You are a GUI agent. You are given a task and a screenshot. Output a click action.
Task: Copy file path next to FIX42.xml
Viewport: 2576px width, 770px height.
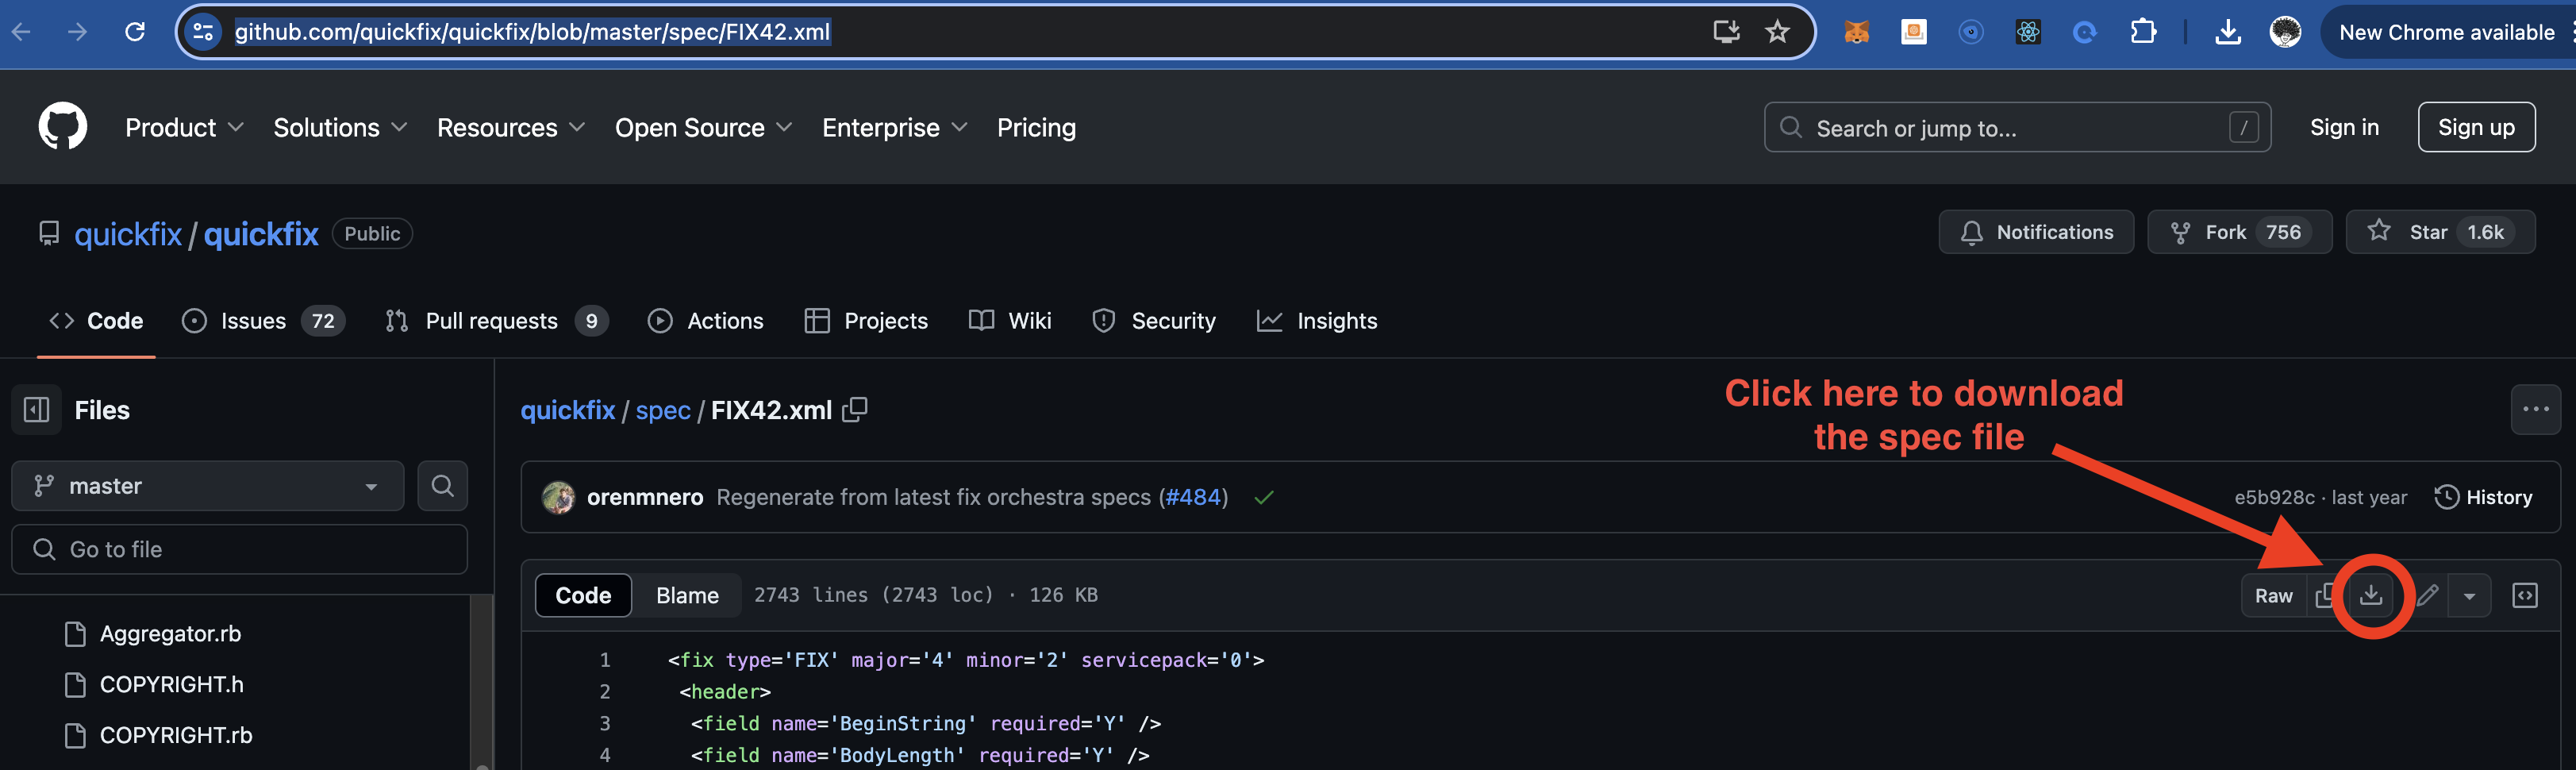pyautogui.click(x=855, y=410)
